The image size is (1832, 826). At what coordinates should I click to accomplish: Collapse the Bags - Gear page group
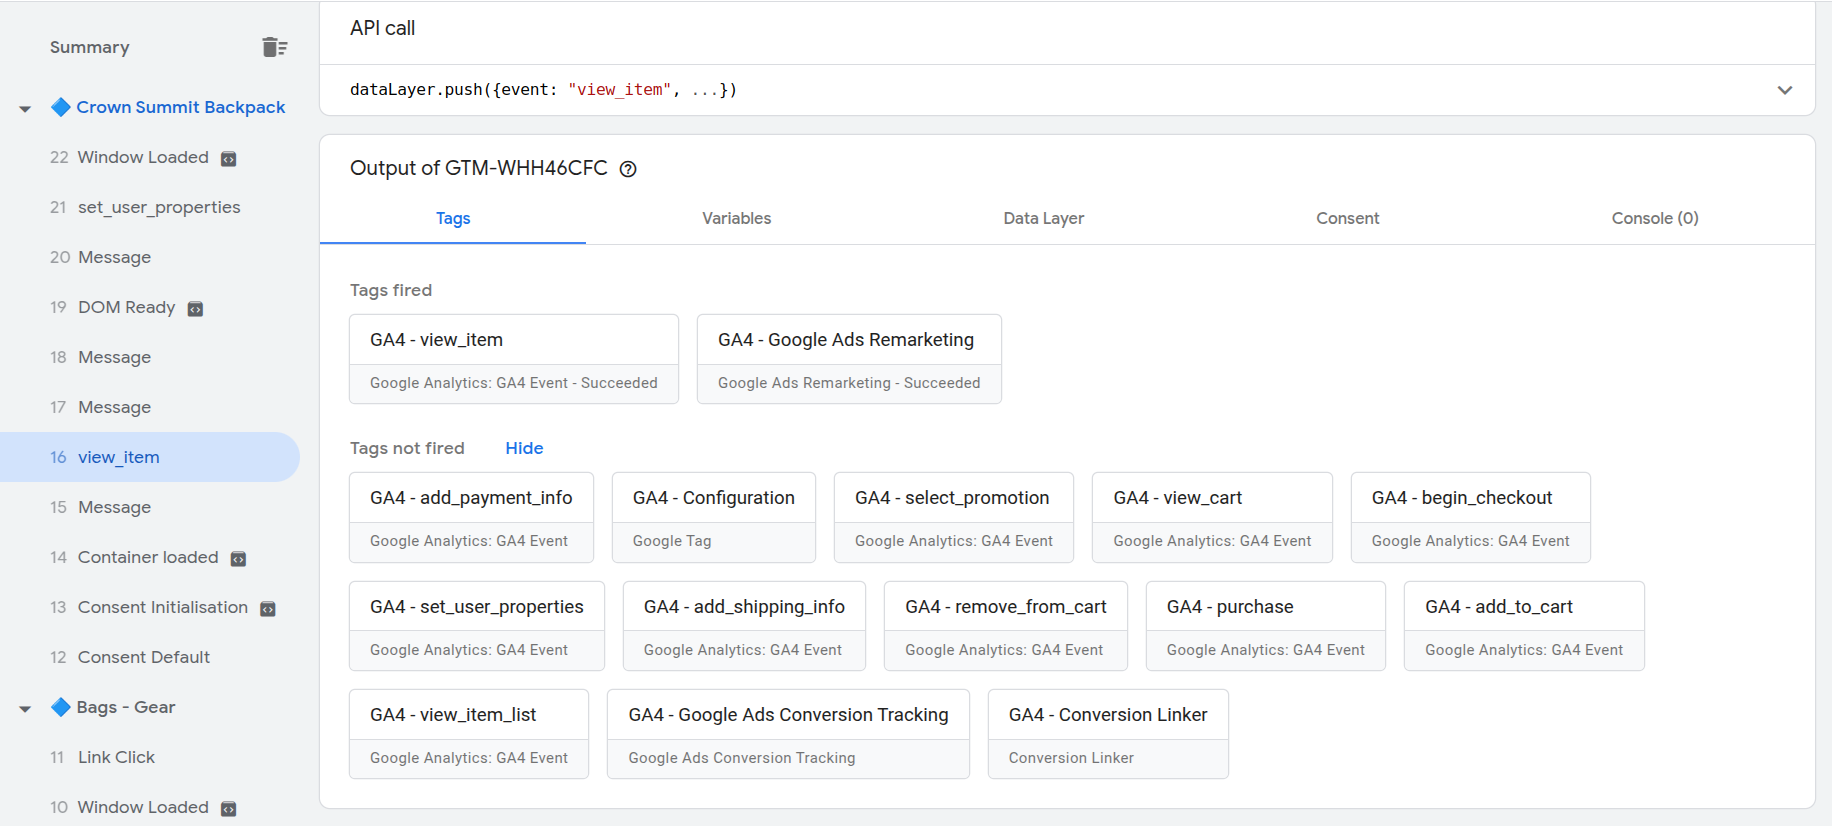(x=25, y=708)
